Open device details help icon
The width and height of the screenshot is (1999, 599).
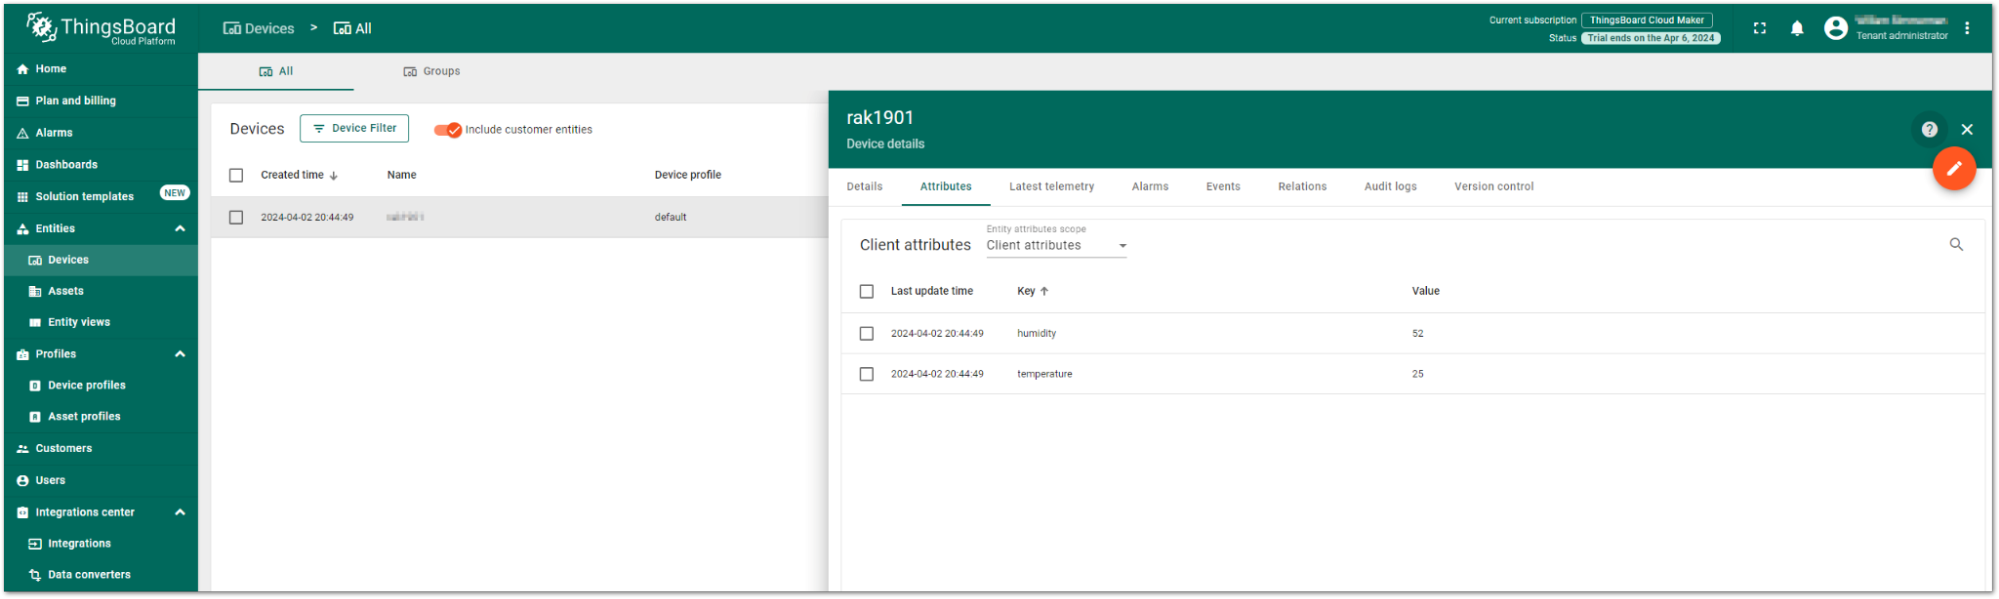point(1930,130)
